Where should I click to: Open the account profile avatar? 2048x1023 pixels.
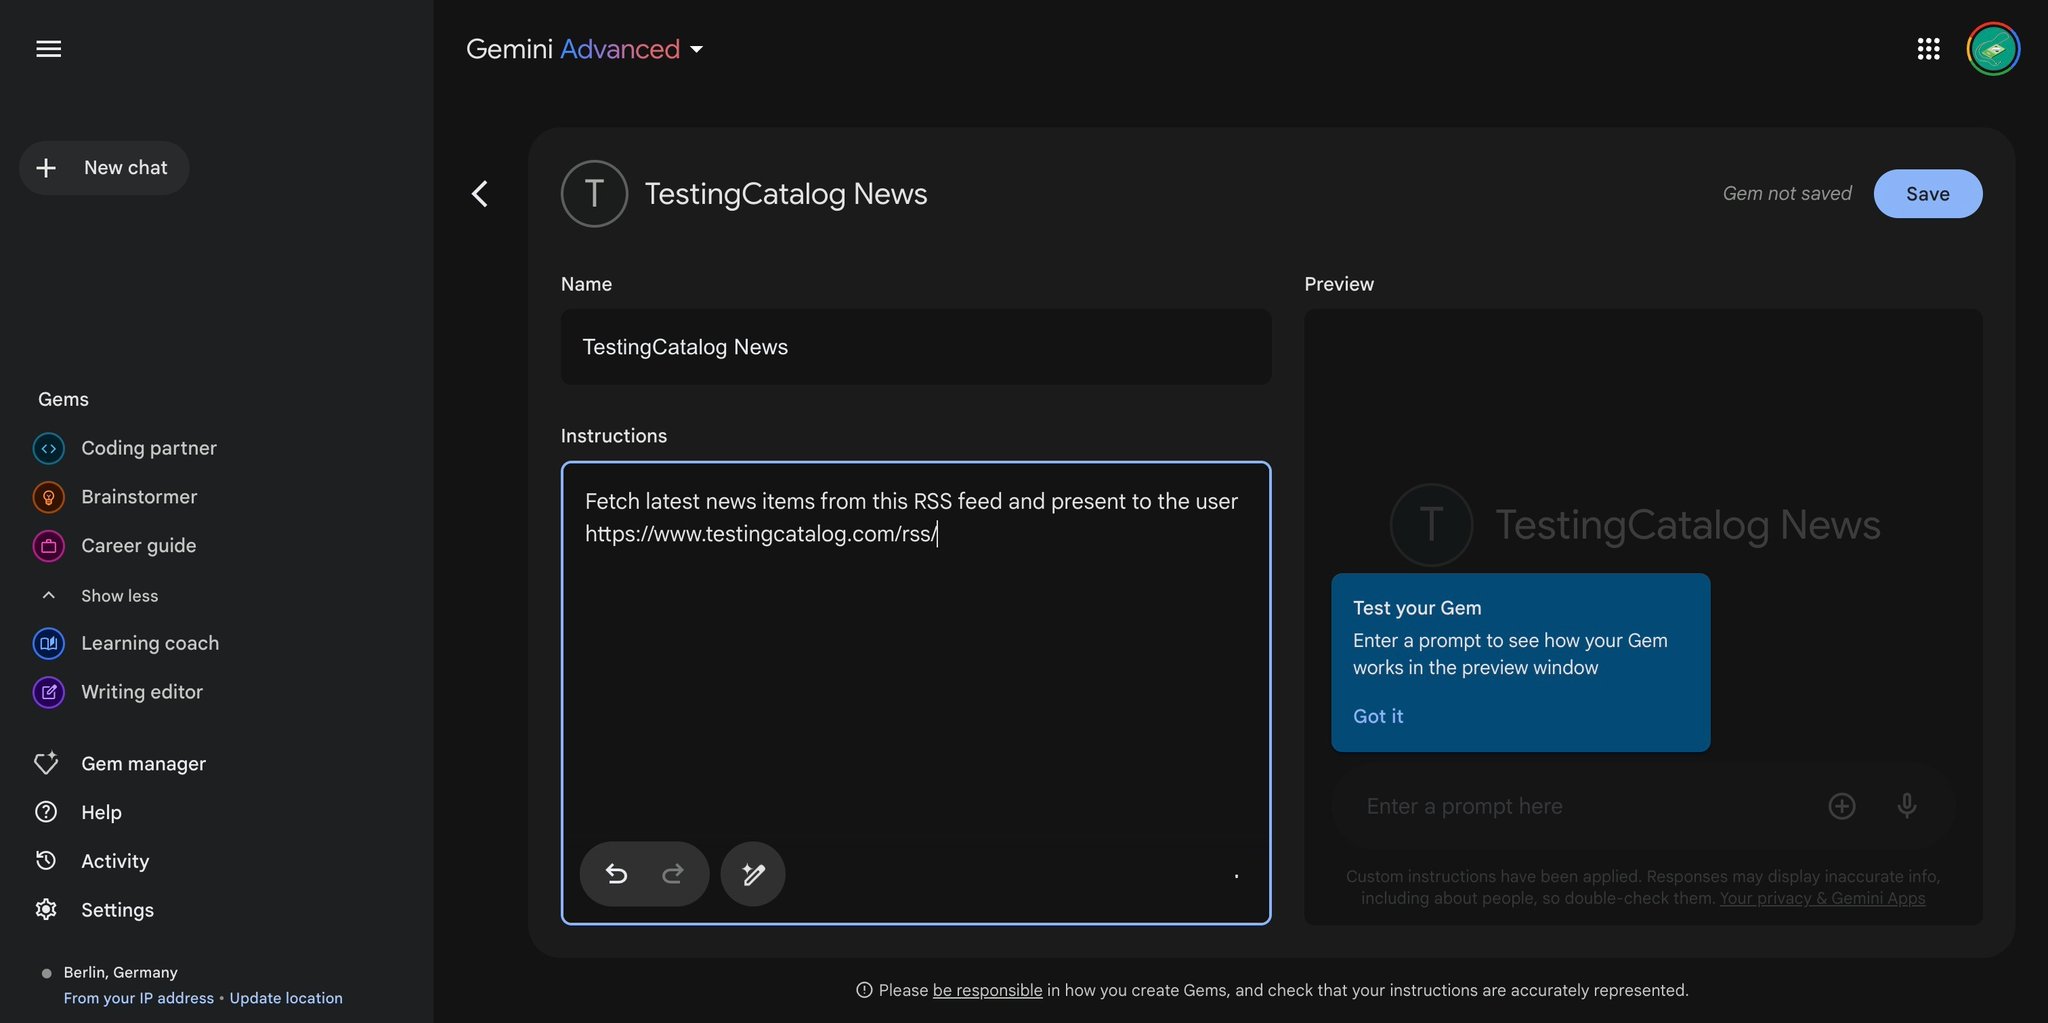coord(1993,49)
